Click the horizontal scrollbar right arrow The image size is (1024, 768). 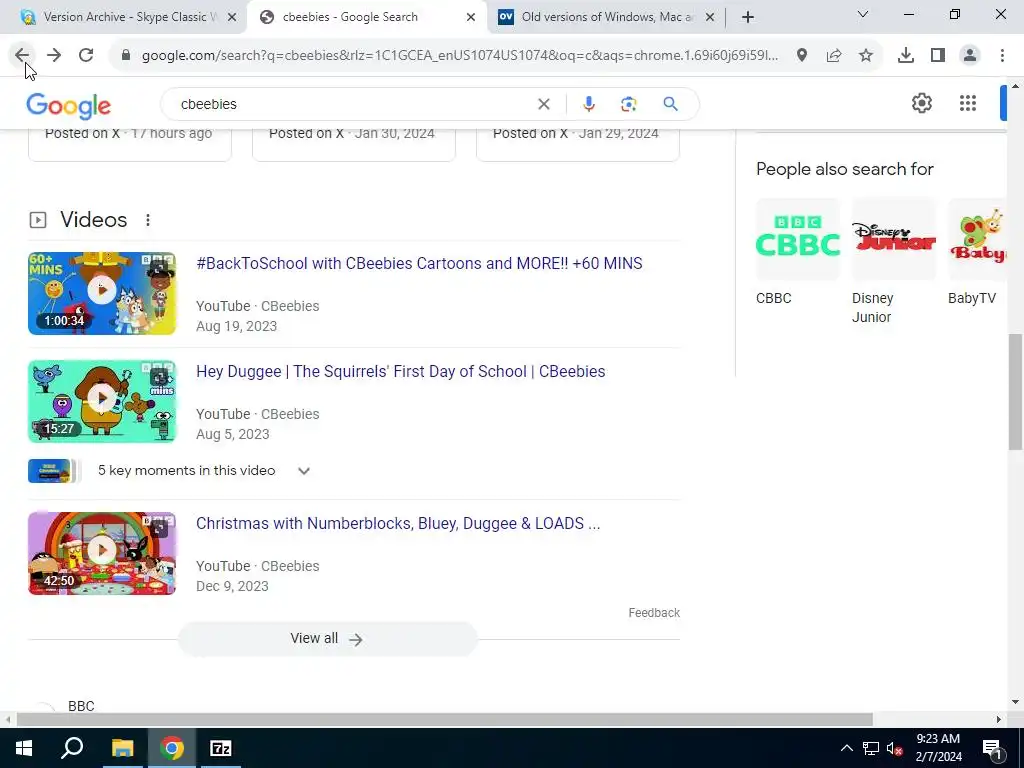pyautogui.click(x=999, y=720)
